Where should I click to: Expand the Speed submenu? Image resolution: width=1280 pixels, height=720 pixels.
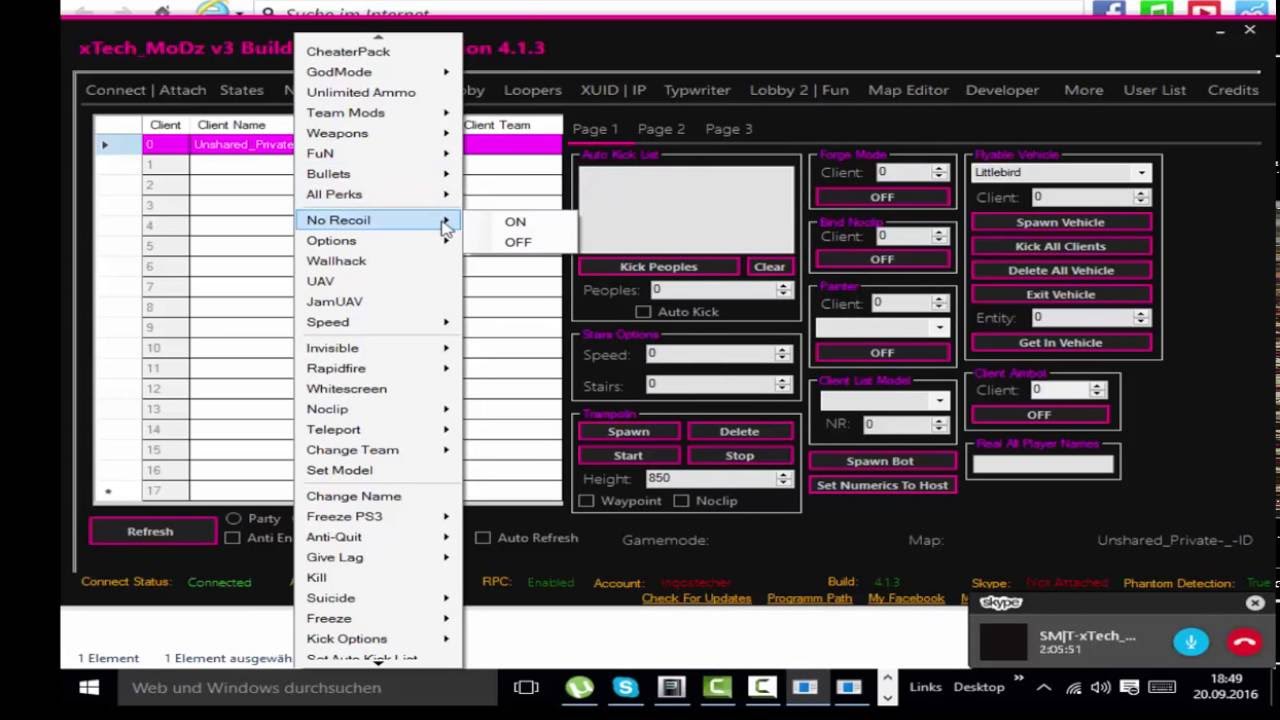click(x=377, y=322)
